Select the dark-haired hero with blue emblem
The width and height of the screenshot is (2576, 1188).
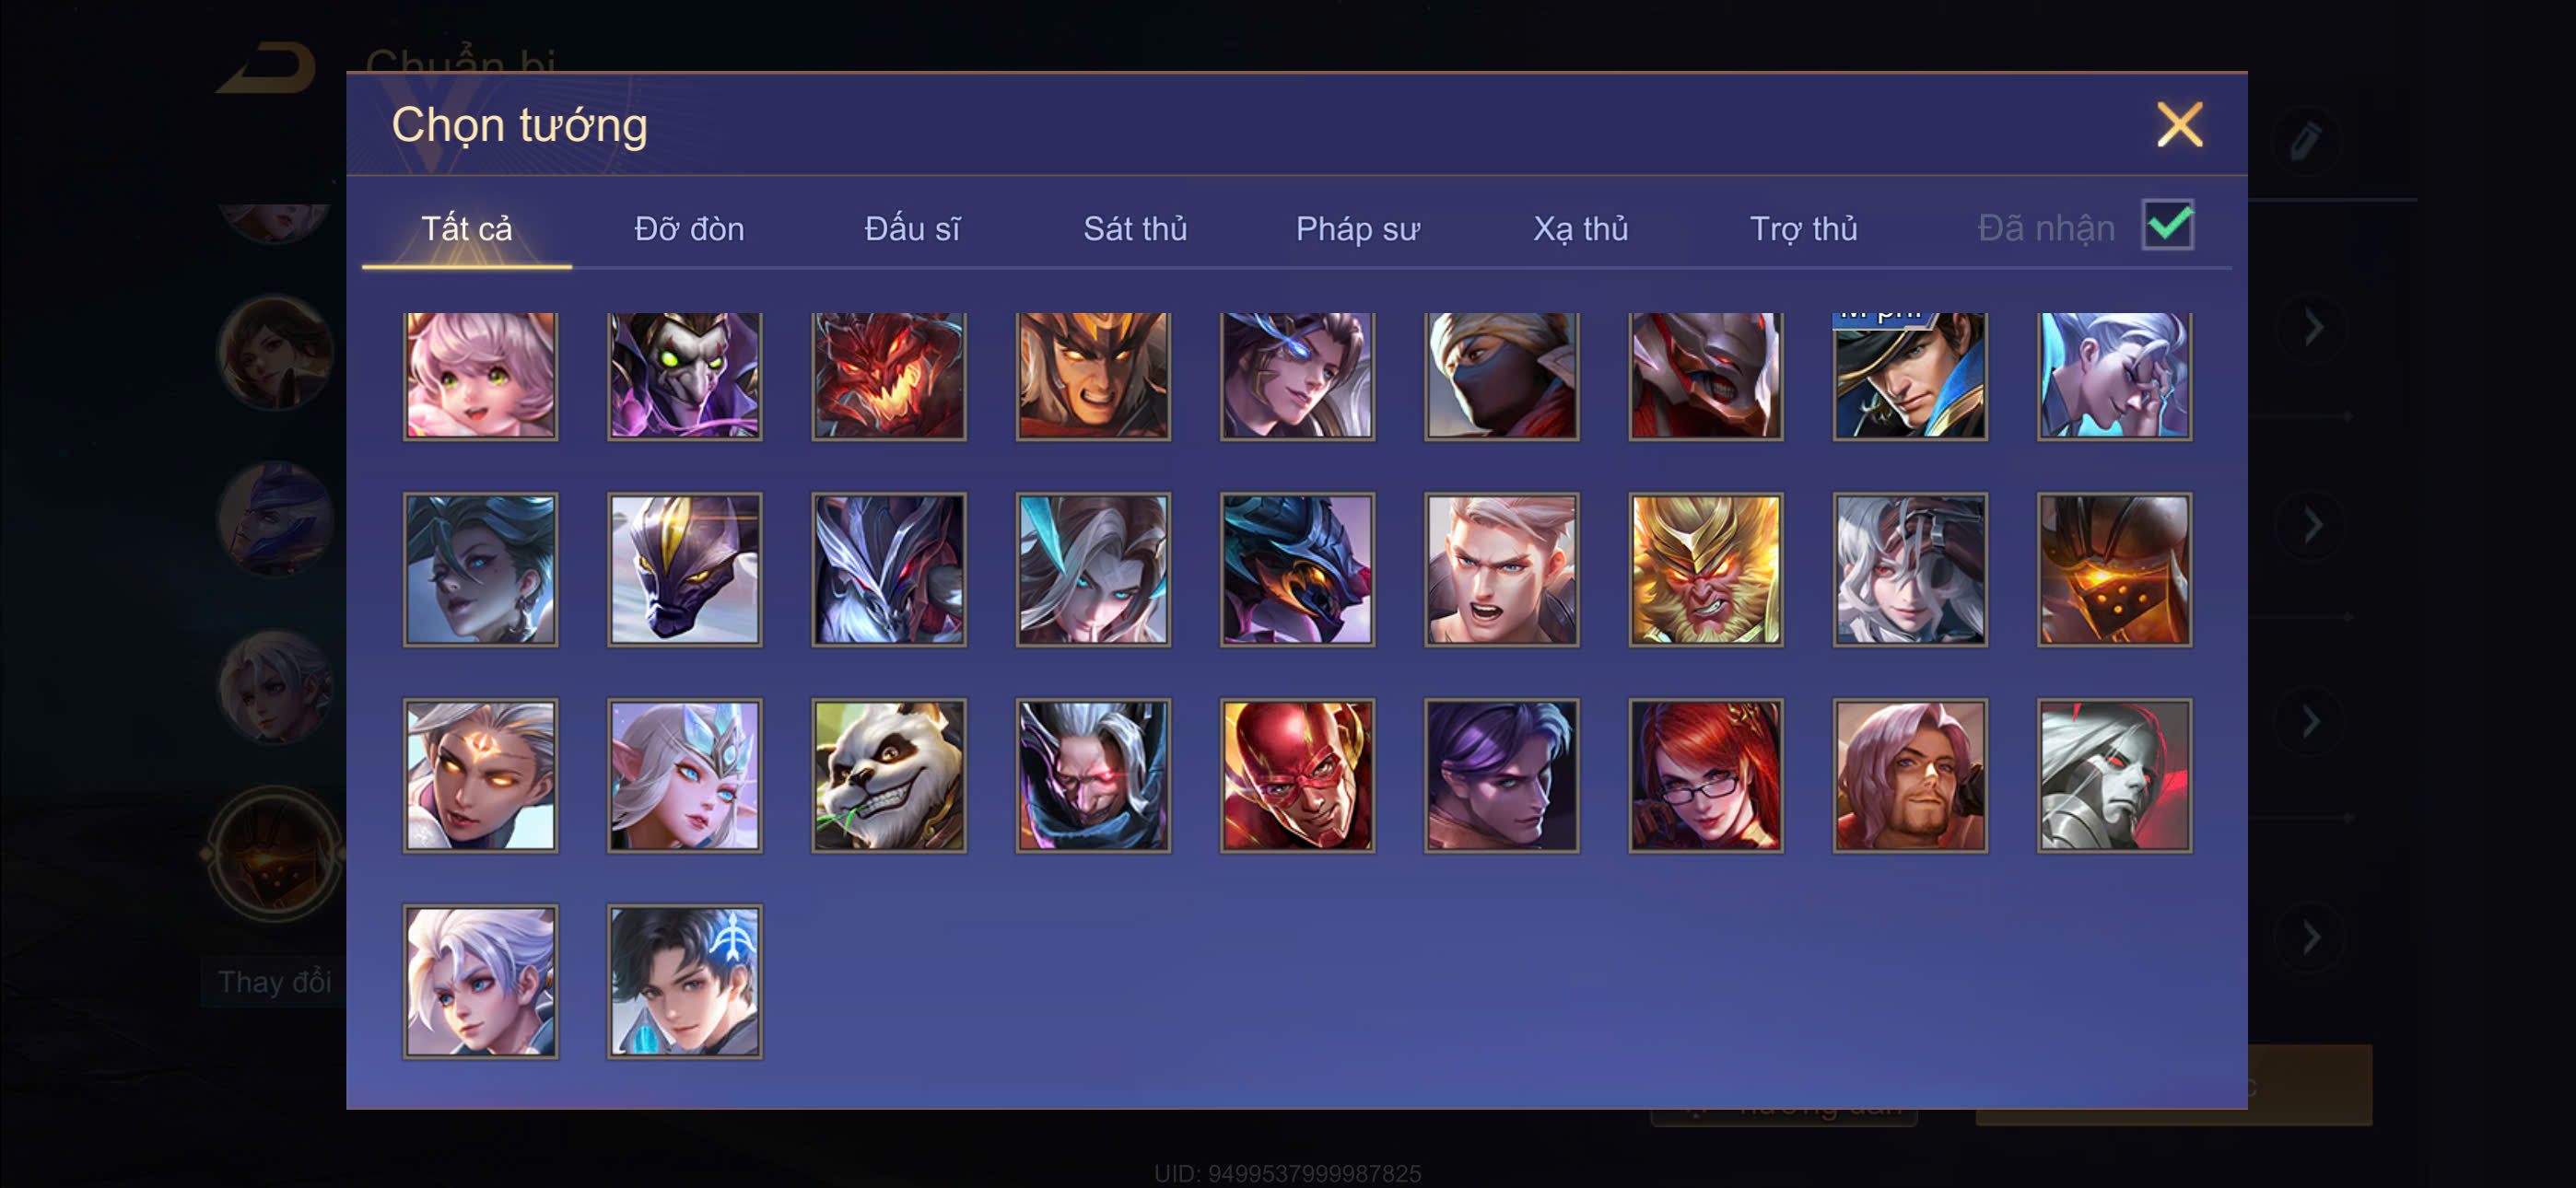(684, 981)
